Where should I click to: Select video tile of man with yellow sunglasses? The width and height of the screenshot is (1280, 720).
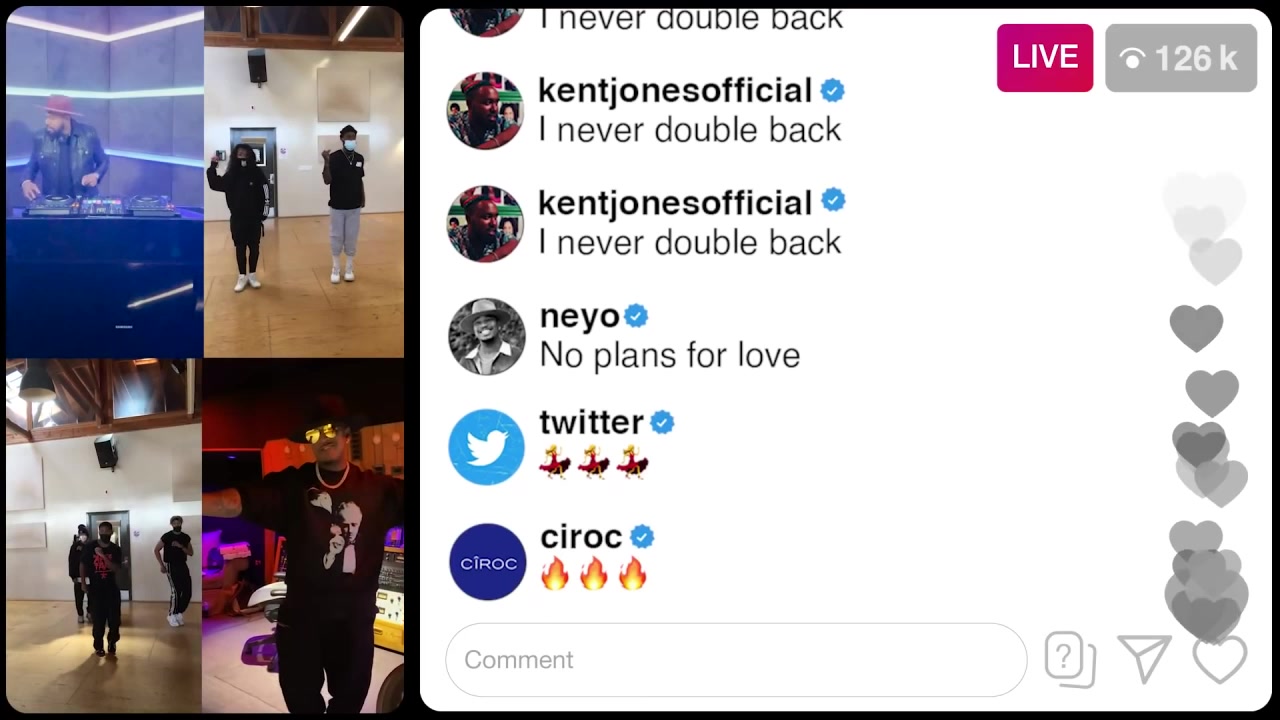click(303, 535)
